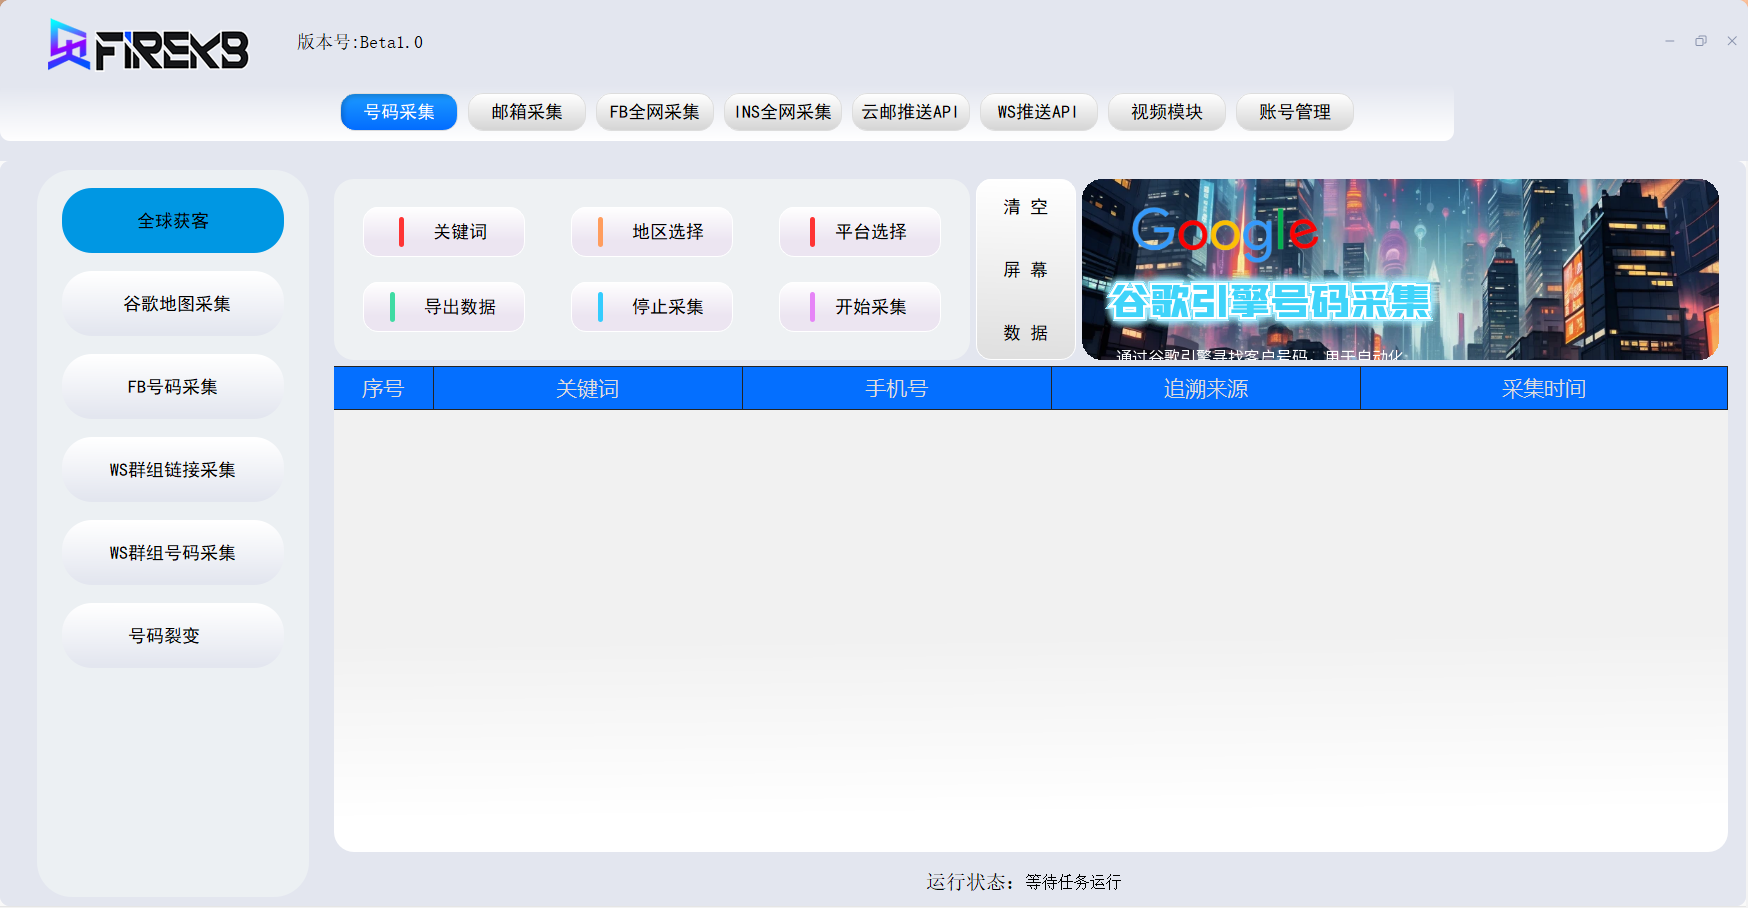Go to the 视频模块 tab
Image resolution: width=1748 pixels, height=908 pixels.
(1166, 112)
